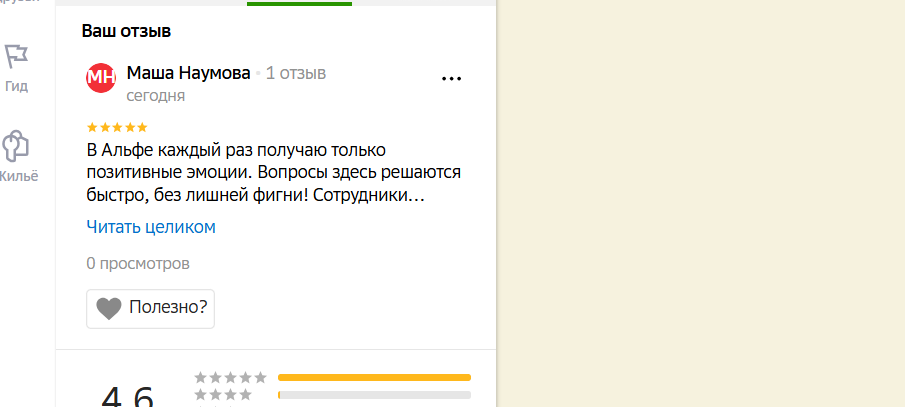
Task: Mark review as Полезно
Action: click(151, 309)
